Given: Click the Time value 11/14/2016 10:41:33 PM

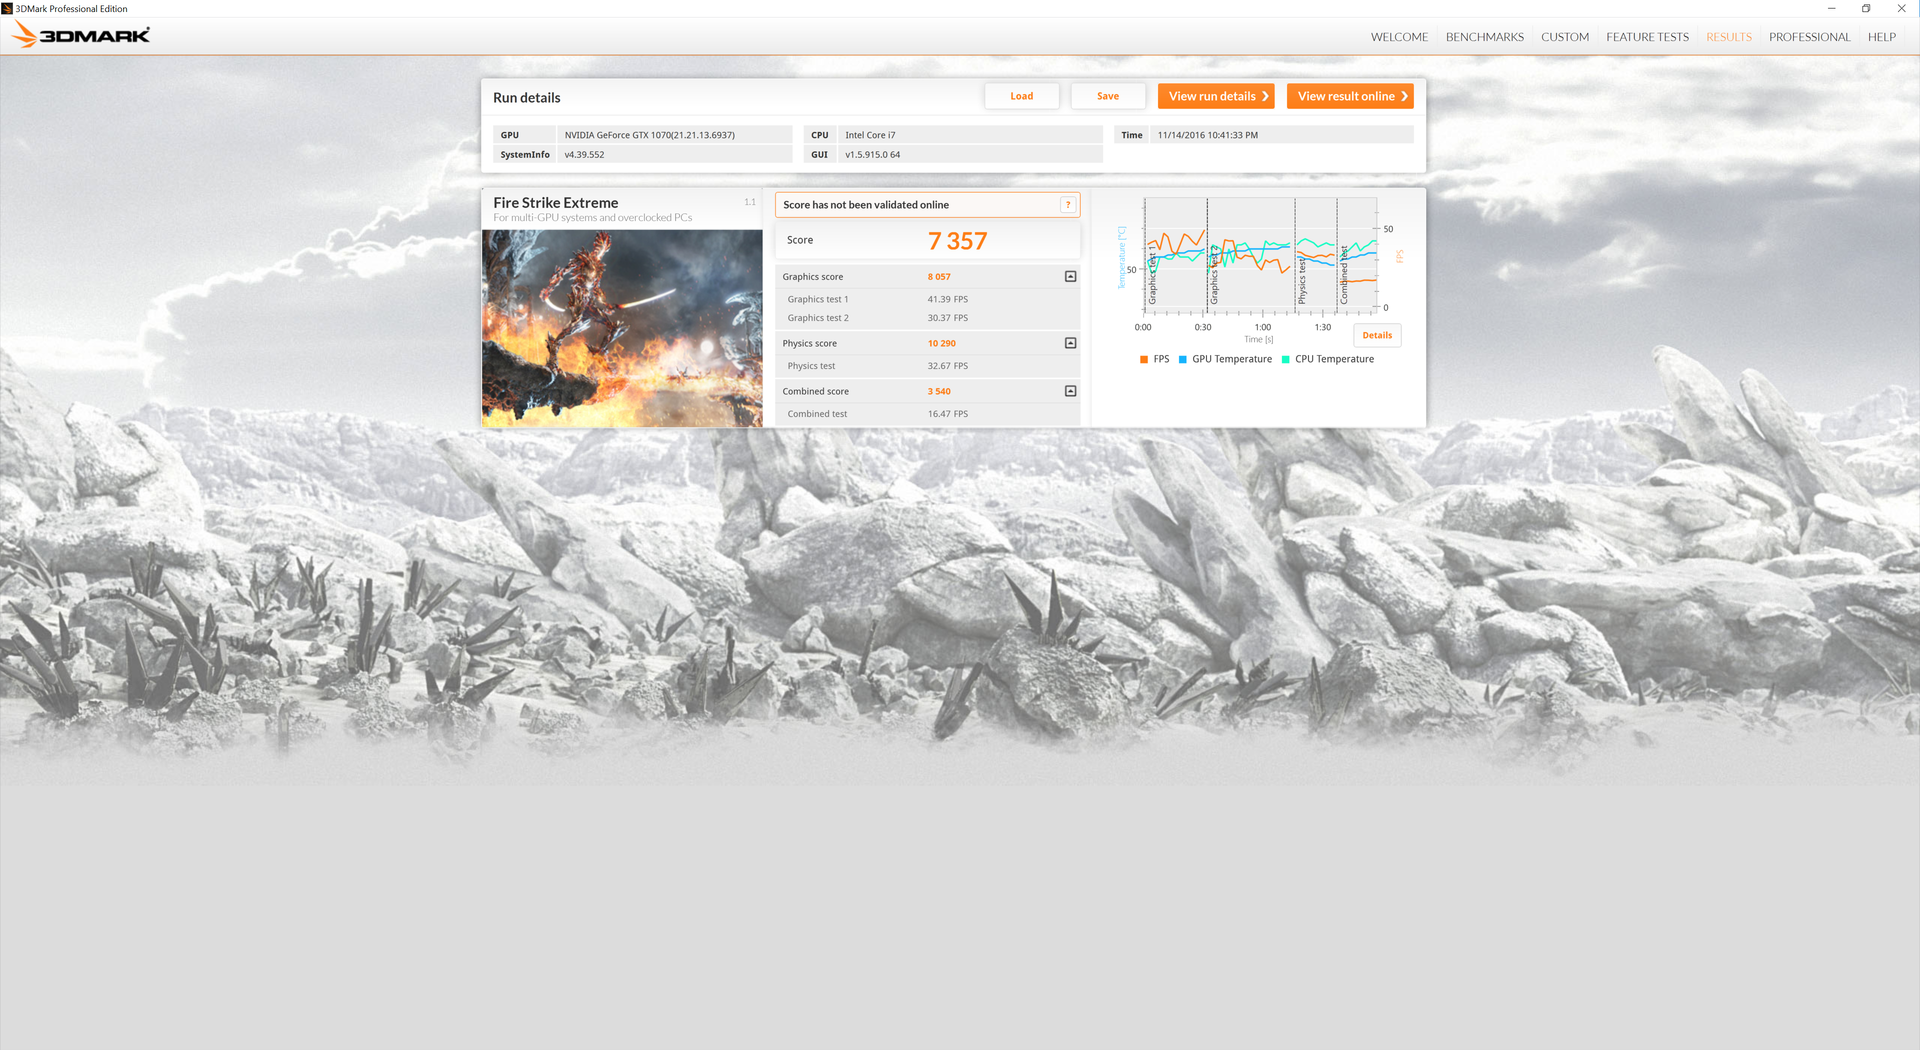Looking at the screenshot, I should (1207, 135).
